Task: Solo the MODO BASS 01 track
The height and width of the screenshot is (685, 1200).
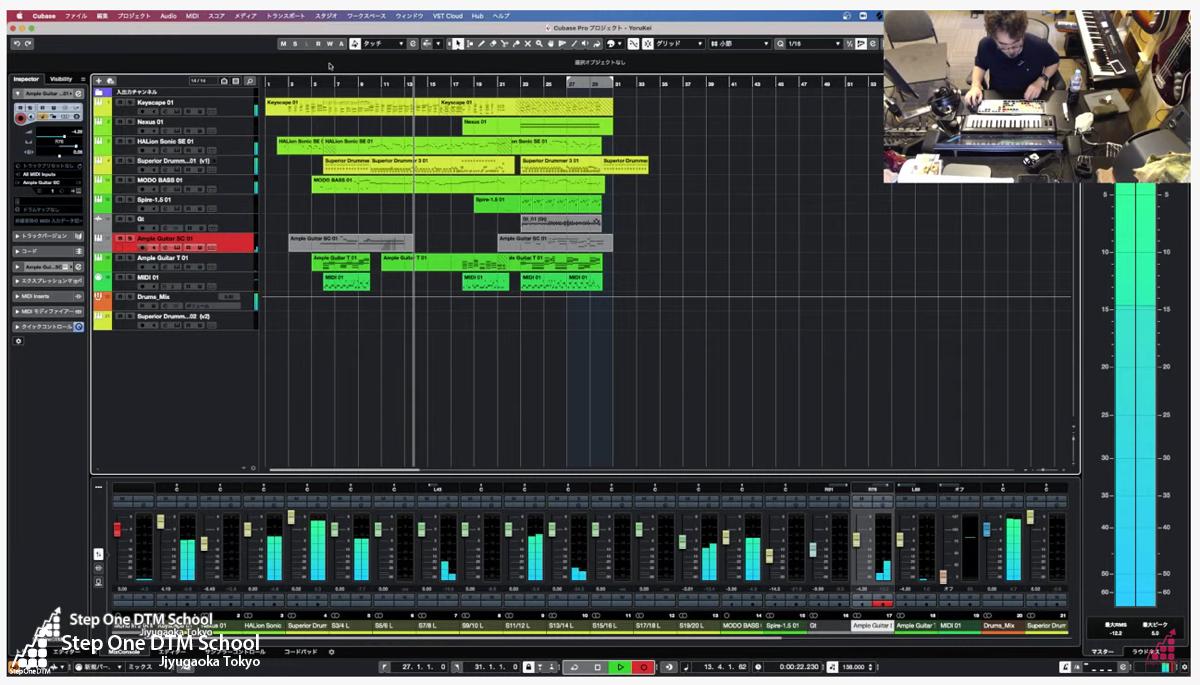Action: 129,180
